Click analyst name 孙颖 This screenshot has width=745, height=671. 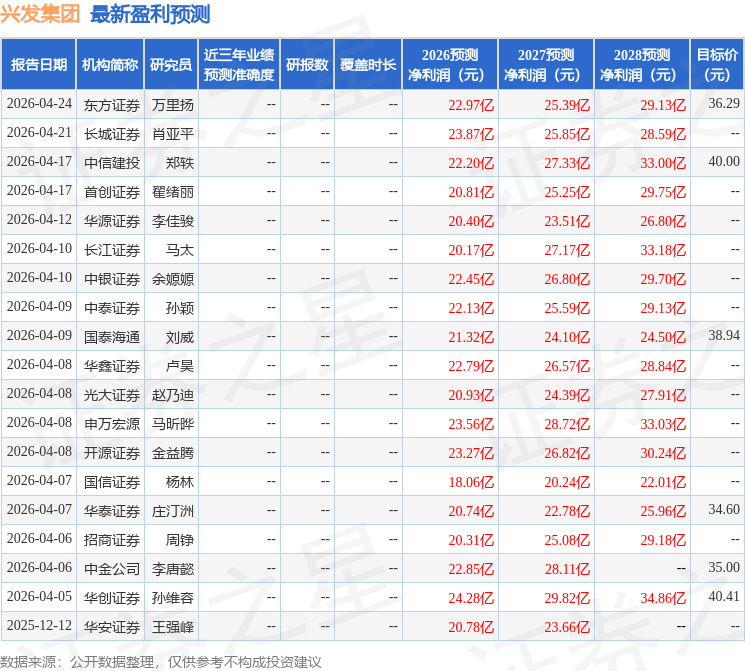[x=180, y=308]
